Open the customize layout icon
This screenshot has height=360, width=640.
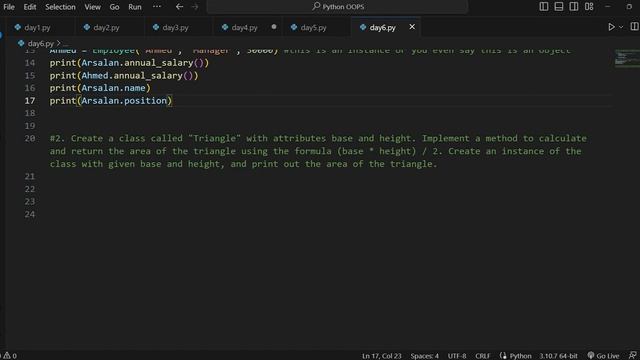pos(589,7)
